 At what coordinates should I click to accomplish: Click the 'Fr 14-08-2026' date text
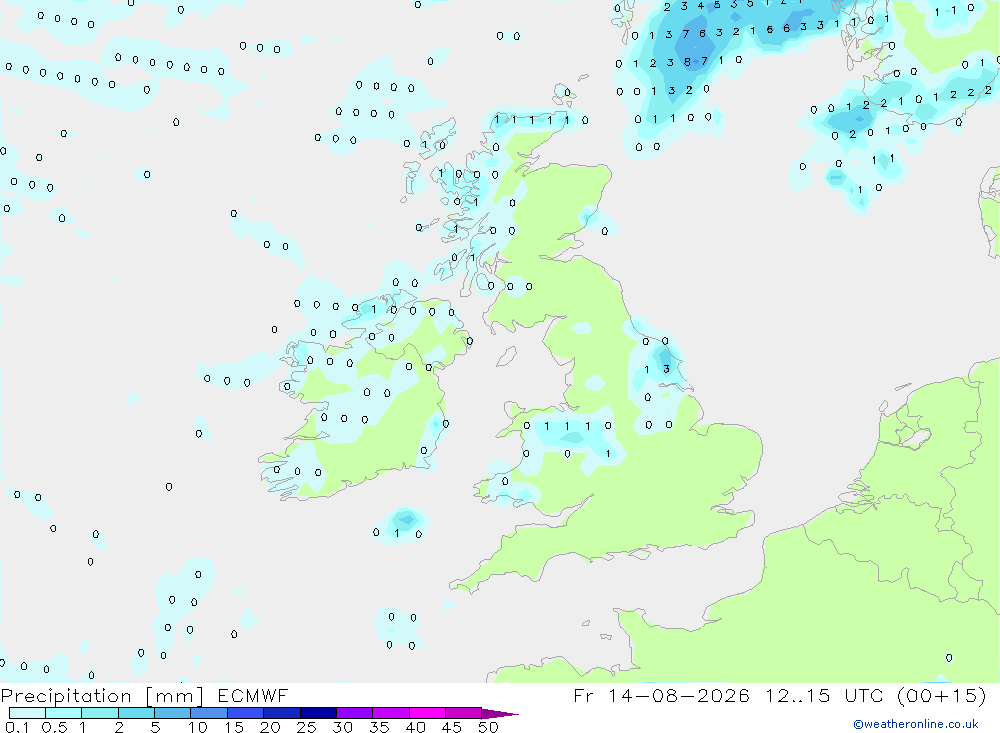[x=661, y=695]
